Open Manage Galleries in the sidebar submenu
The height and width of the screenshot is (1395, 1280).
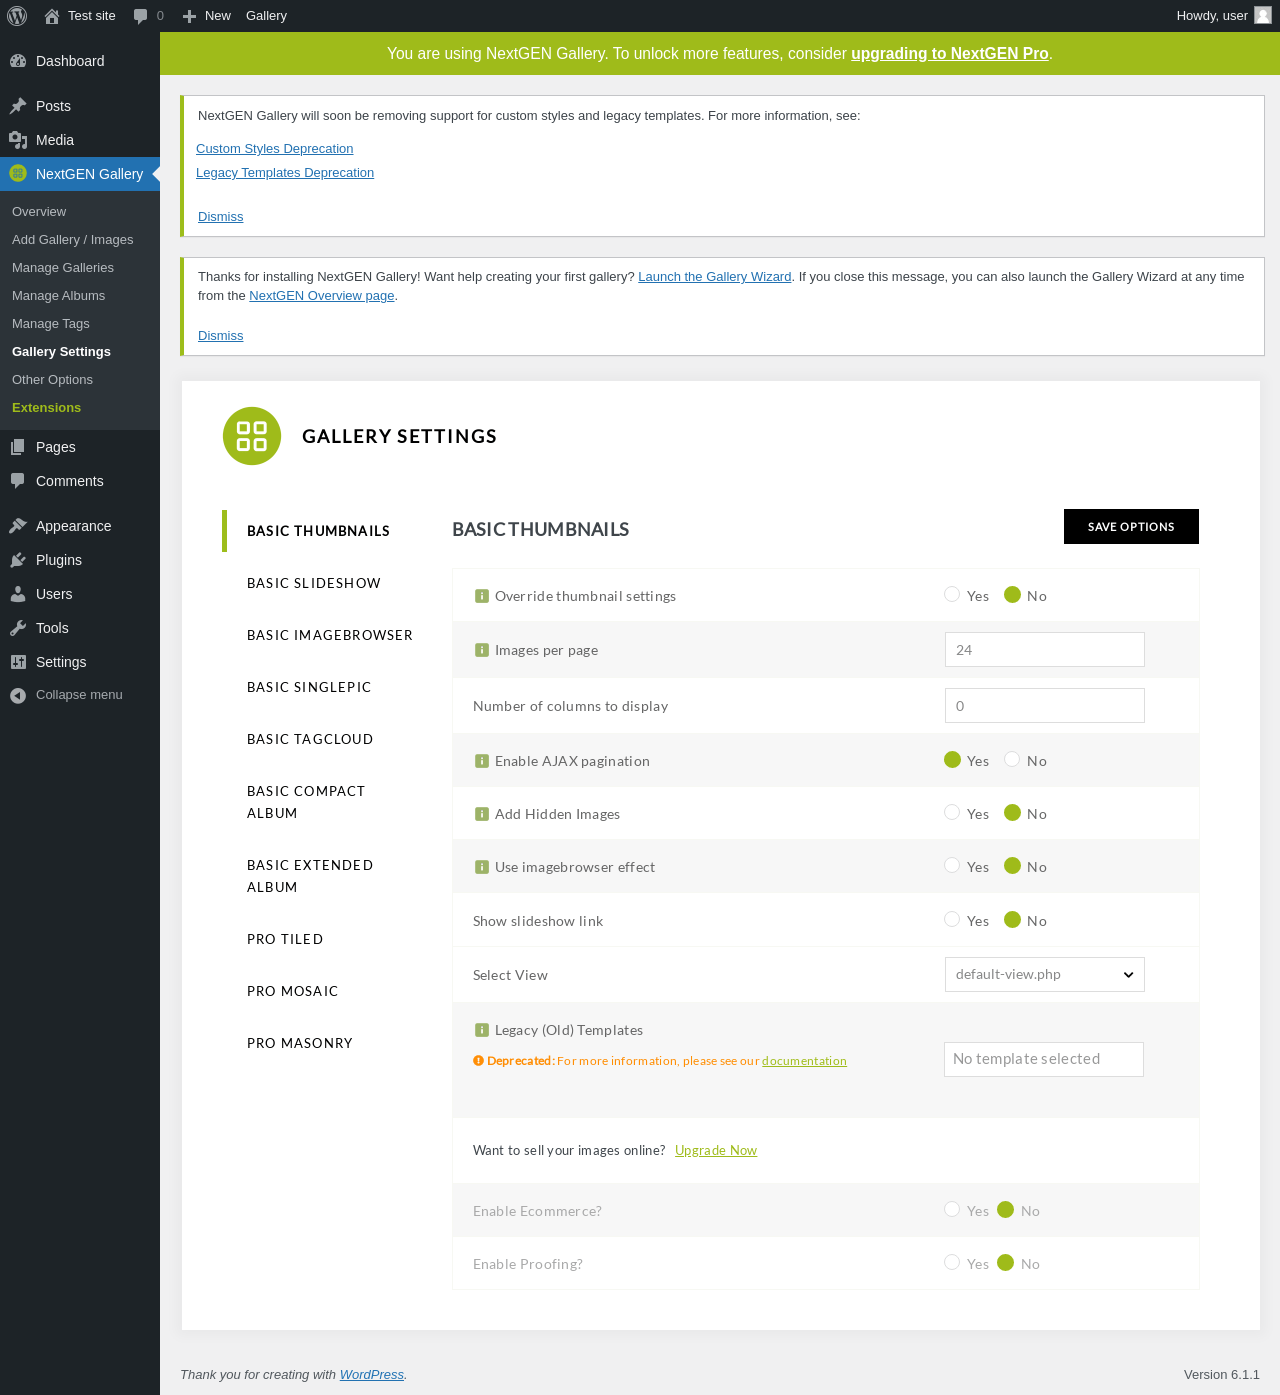click(63, 268)
